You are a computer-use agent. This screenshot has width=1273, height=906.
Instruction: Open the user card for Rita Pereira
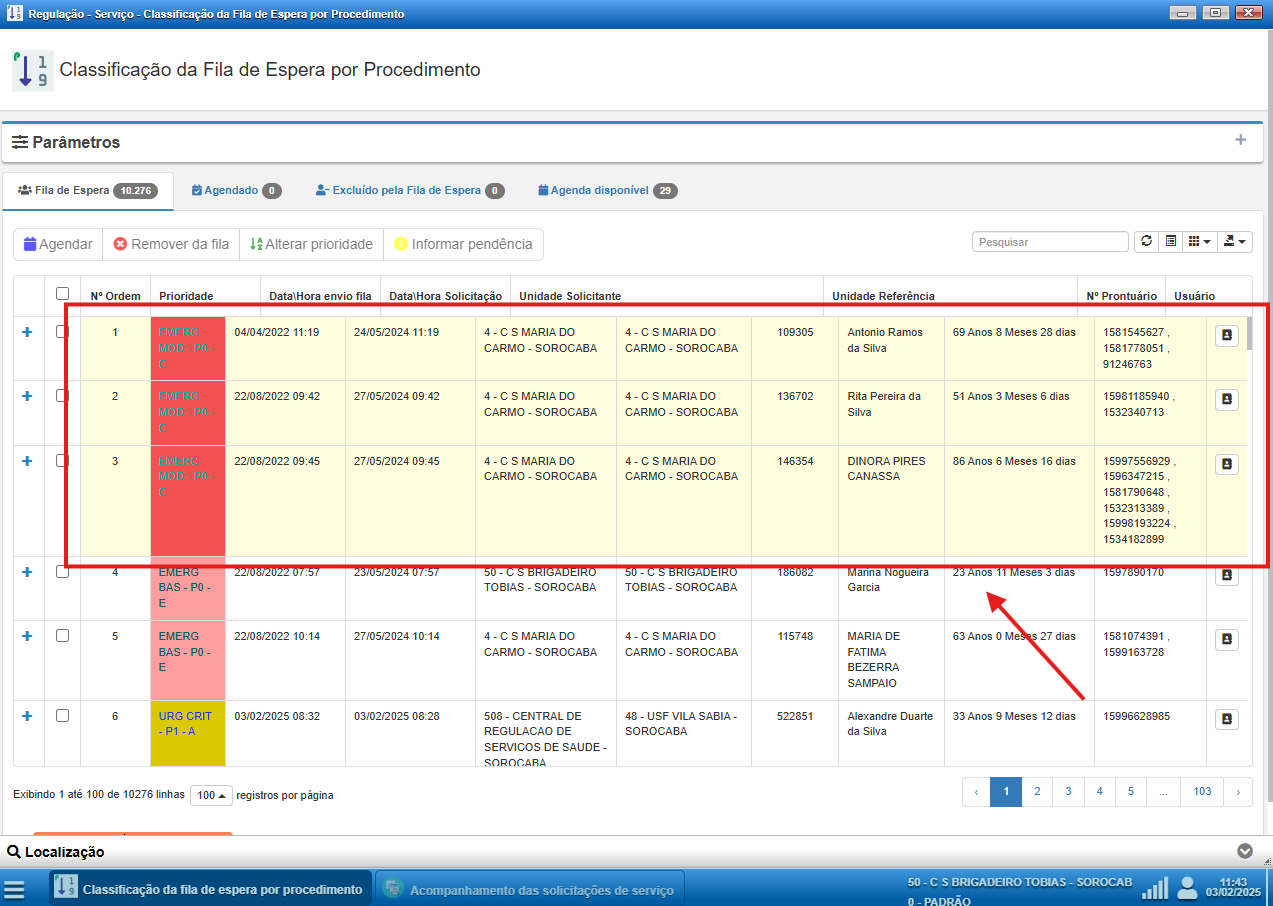click(x=1227, y=400)
